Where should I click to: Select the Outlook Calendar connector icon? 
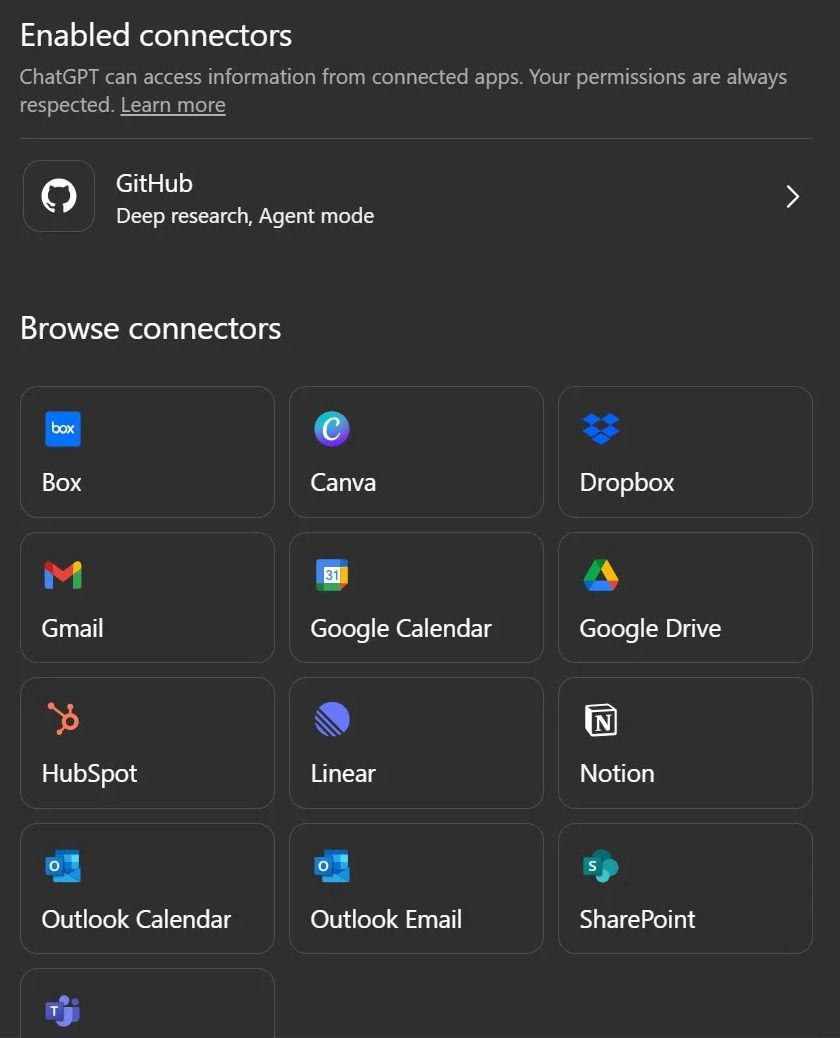63,865
